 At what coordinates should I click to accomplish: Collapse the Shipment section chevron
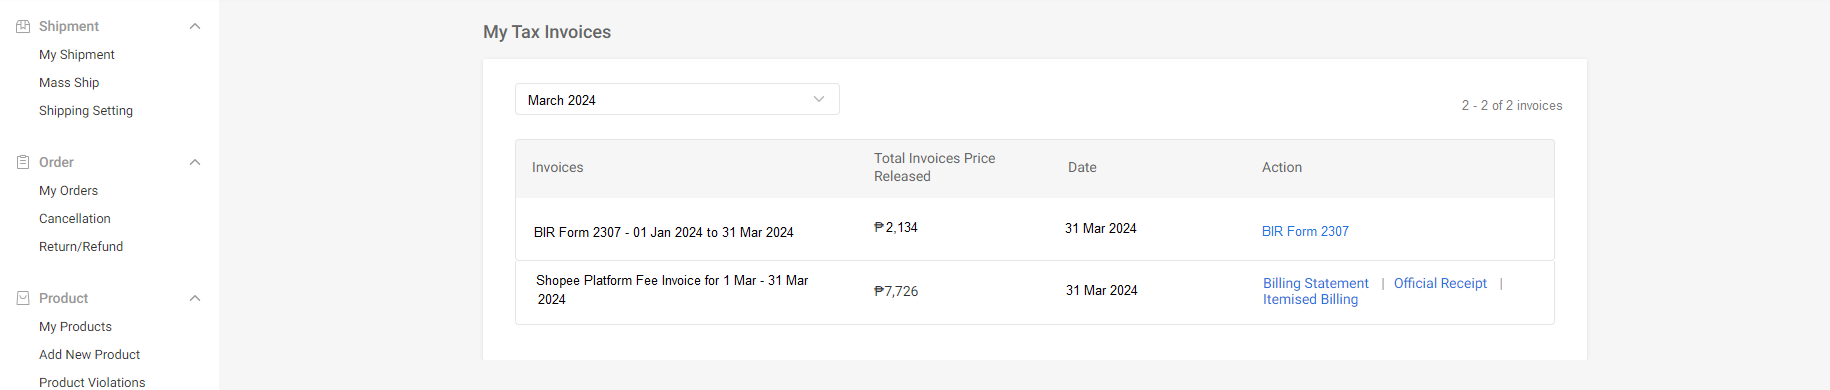(195, 26)
